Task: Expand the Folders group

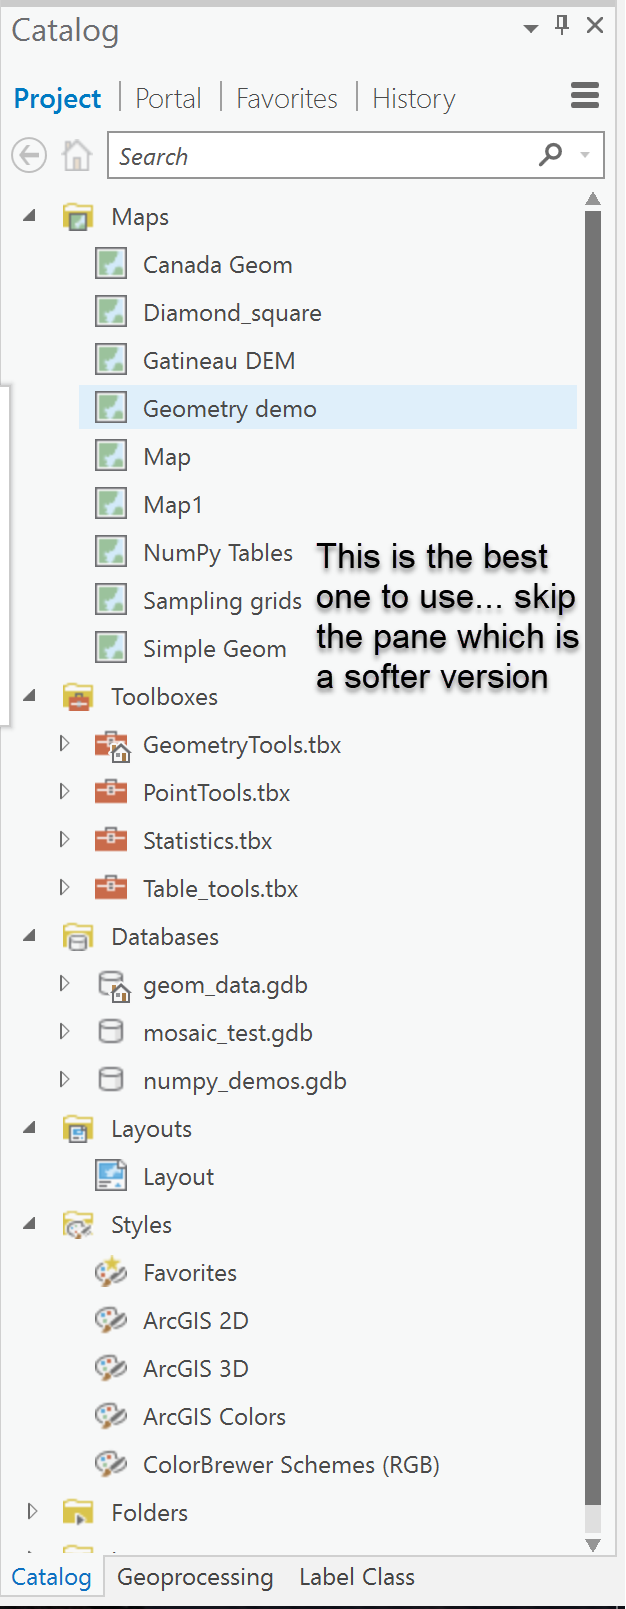Action: click(32, 1511)
